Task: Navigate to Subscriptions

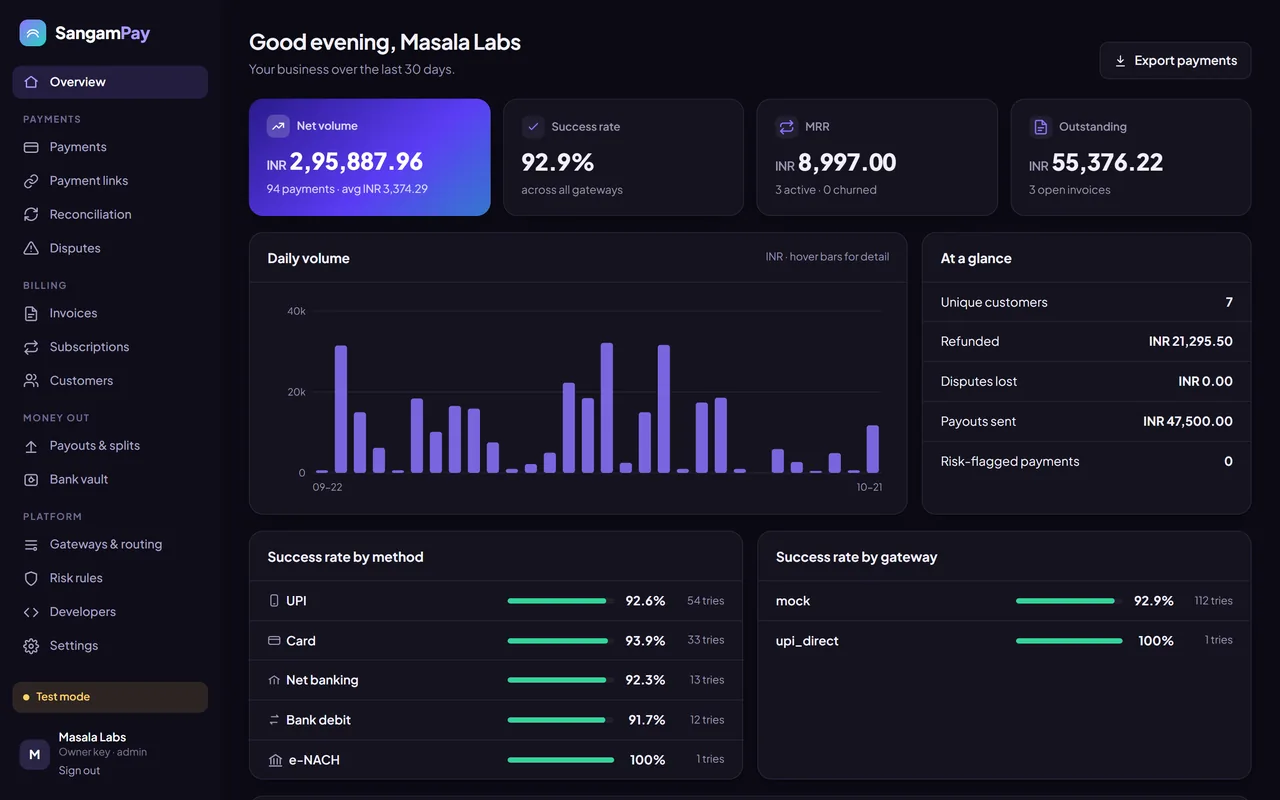Action: click(x=110, y=347)
